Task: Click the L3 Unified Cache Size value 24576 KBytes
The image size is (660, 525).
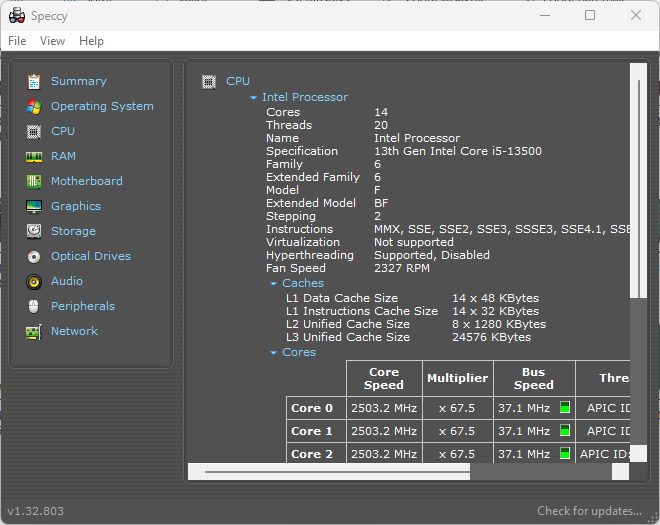Action: tap(492, 337)
